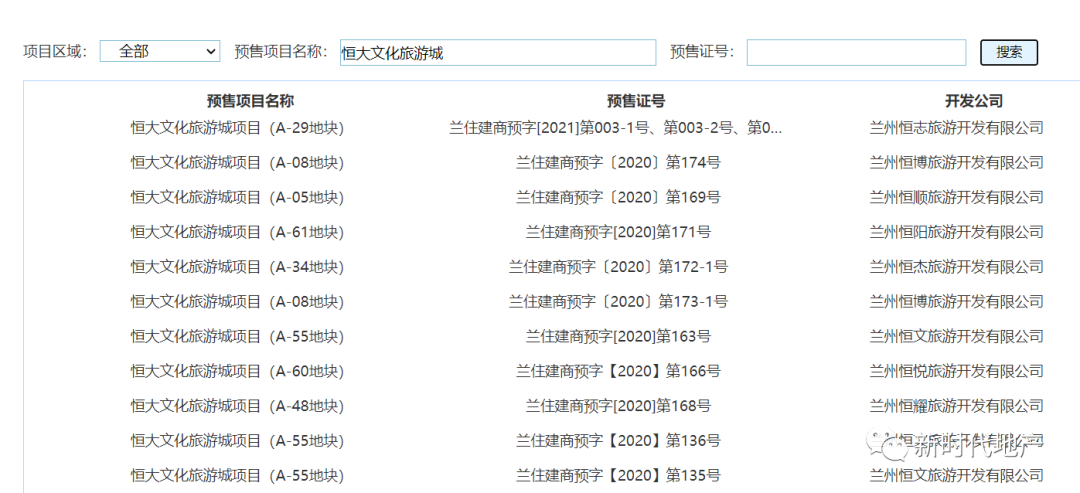Click developer 兰州恒杰旅游开发有限公司
The width and height of the screenshot is (1080, 493).
956,266
